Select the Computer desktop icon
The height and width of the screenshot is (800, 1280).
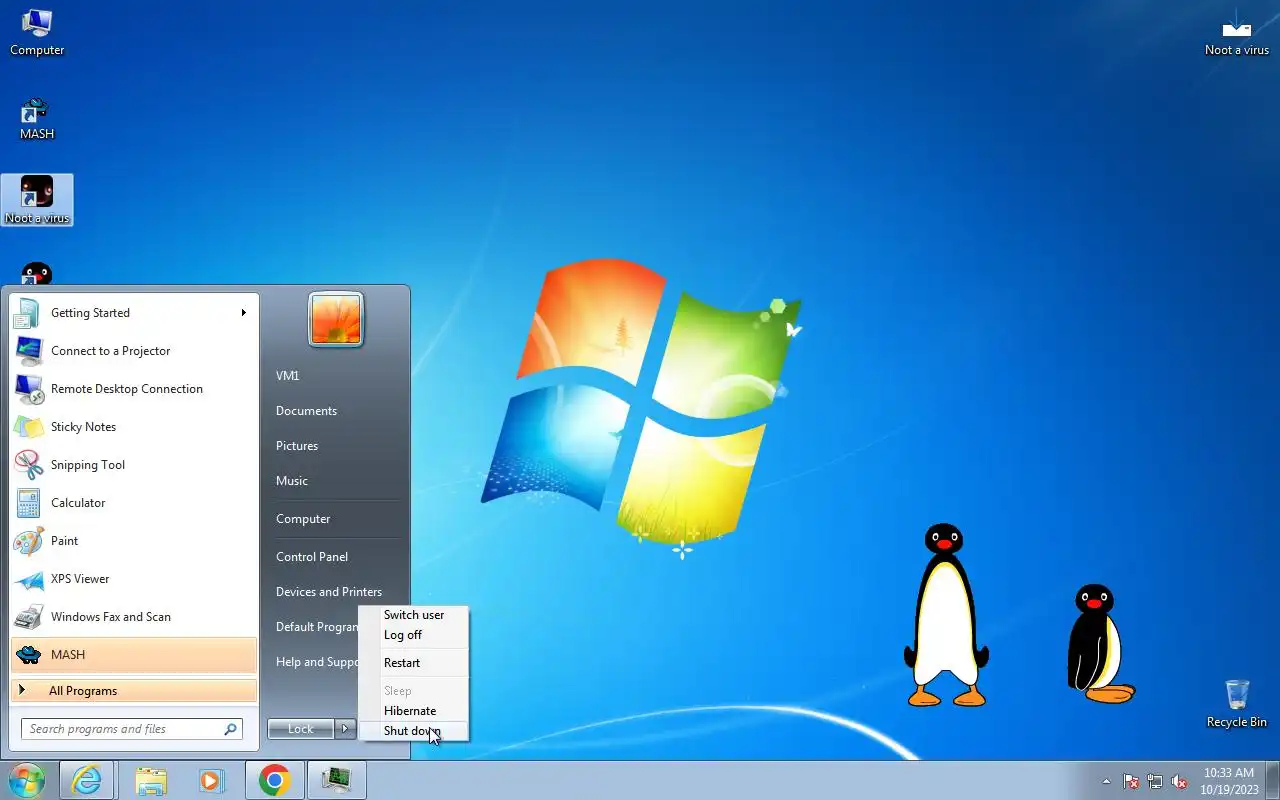(37, 32)
